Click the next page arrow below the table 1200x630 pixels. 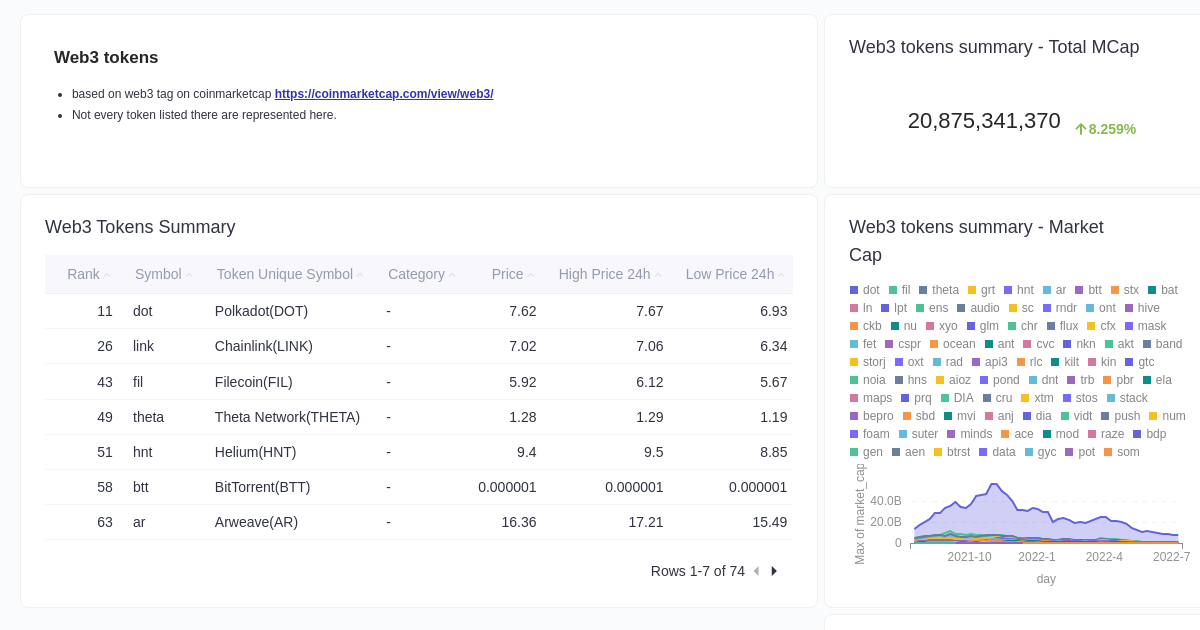(x=774, y=571)
